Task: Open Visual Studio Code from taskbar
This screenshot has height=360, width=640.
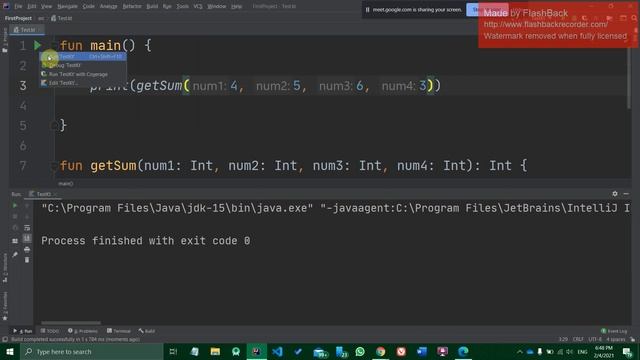Action: click(277, 351)
